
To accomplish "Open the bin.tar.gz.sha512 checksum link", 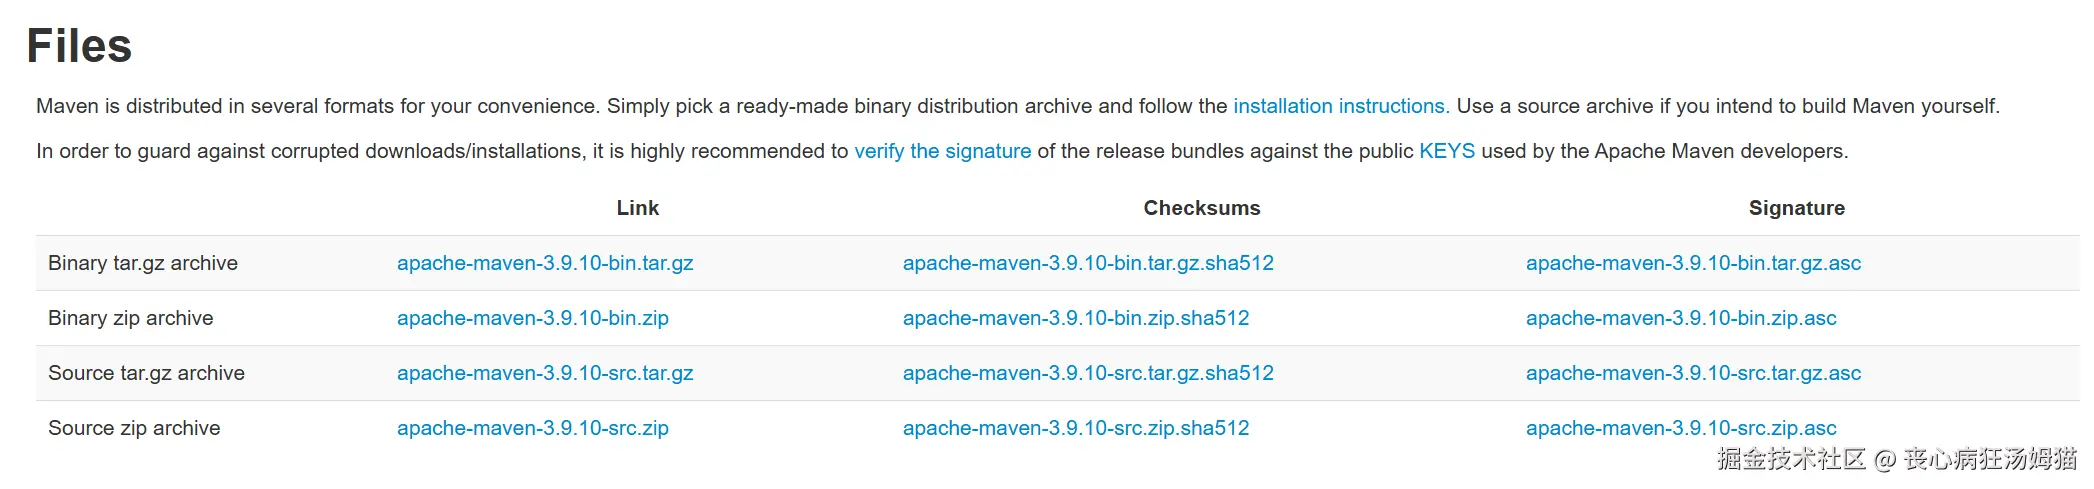I will [1088, 263].
